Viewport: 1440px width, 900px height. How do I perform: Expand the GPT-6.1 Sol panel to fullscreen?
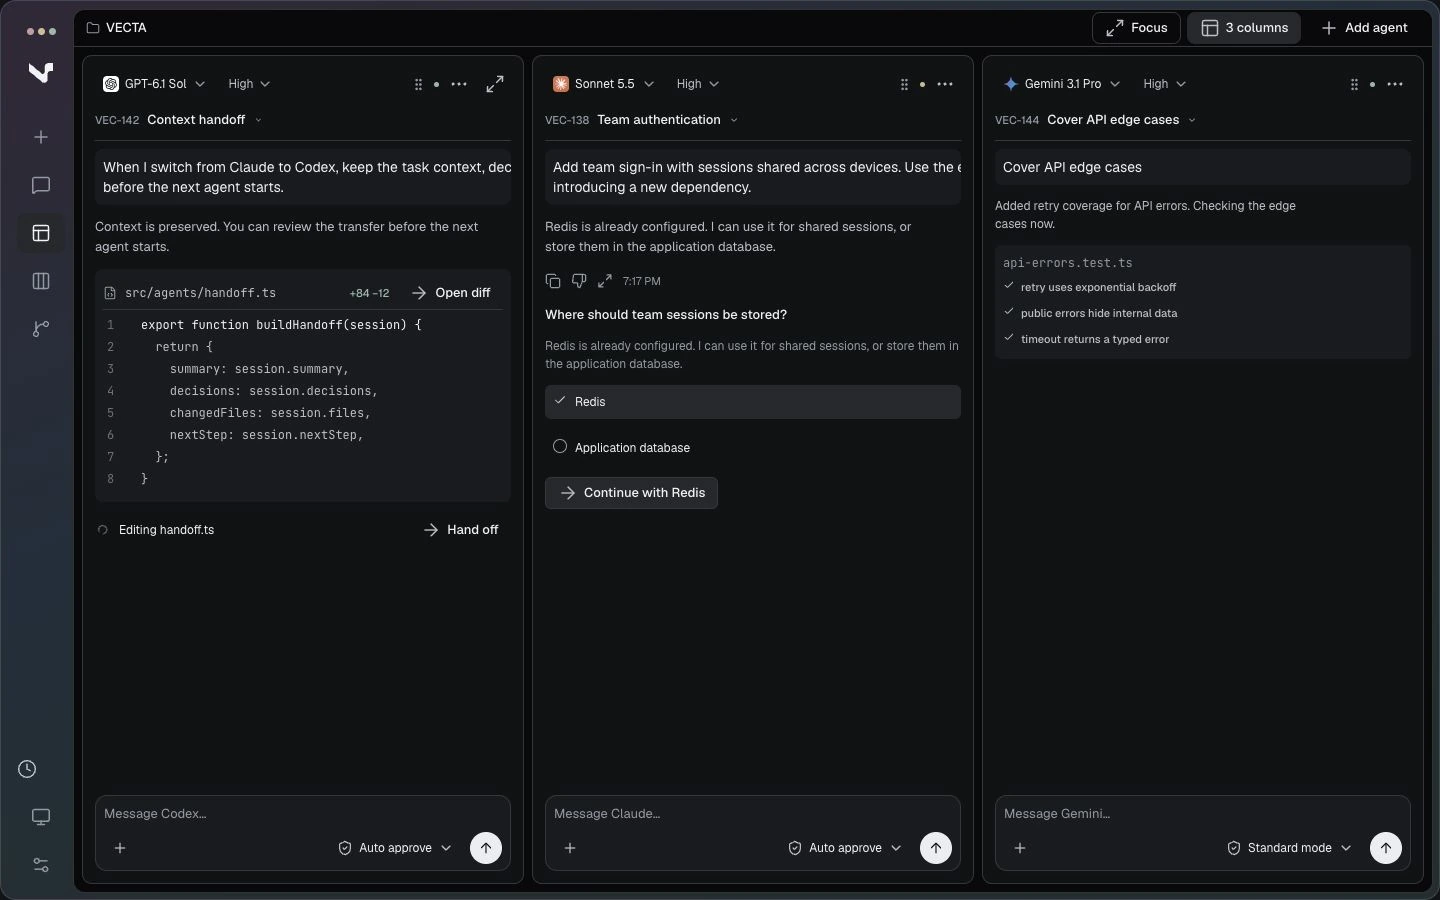(x=495, y=84)
